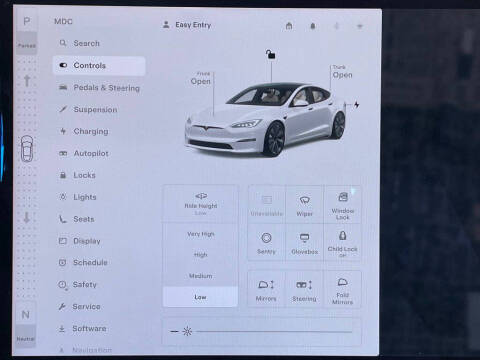Tap the Easy Entry driver profile
This screenshot has width=480, height=360.
coord(187,25)
